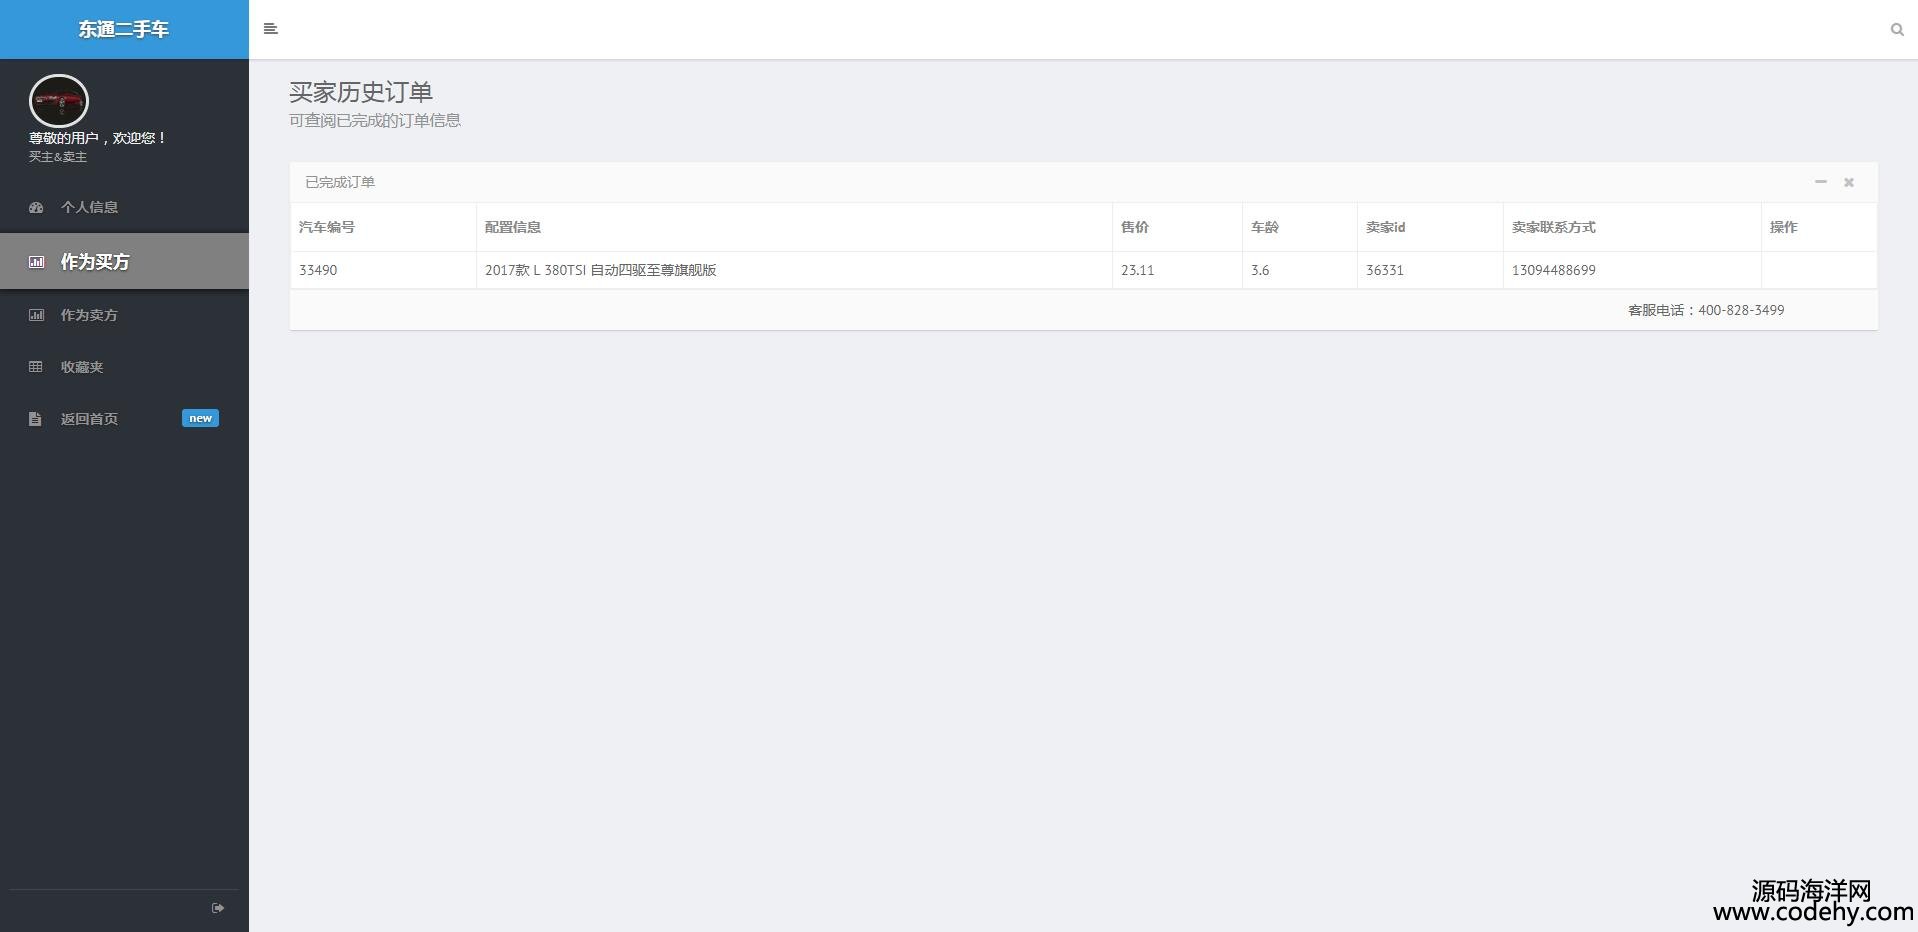This screenshot has height=932, width=1918.
Task: Click the 买主&卖主 role label
Action: click(x=58, y=157)
